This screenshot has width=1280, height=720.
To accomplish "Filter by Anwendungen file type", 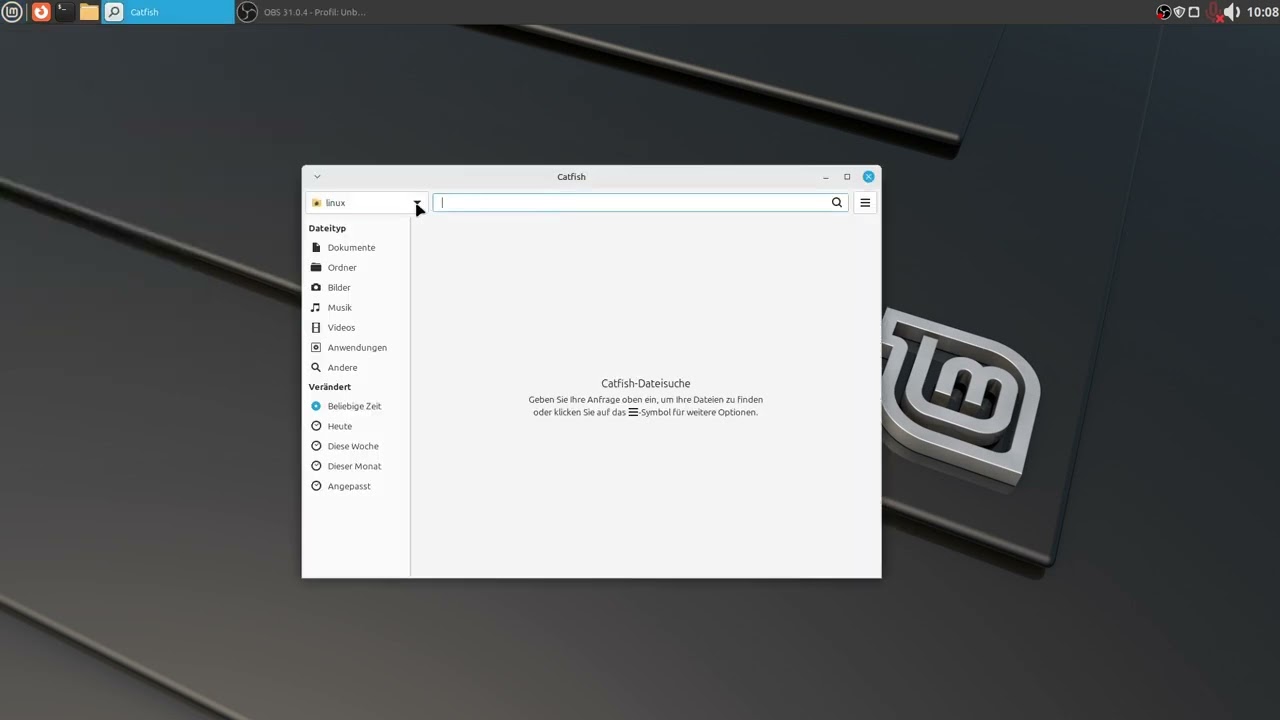I will pos(355,347).
